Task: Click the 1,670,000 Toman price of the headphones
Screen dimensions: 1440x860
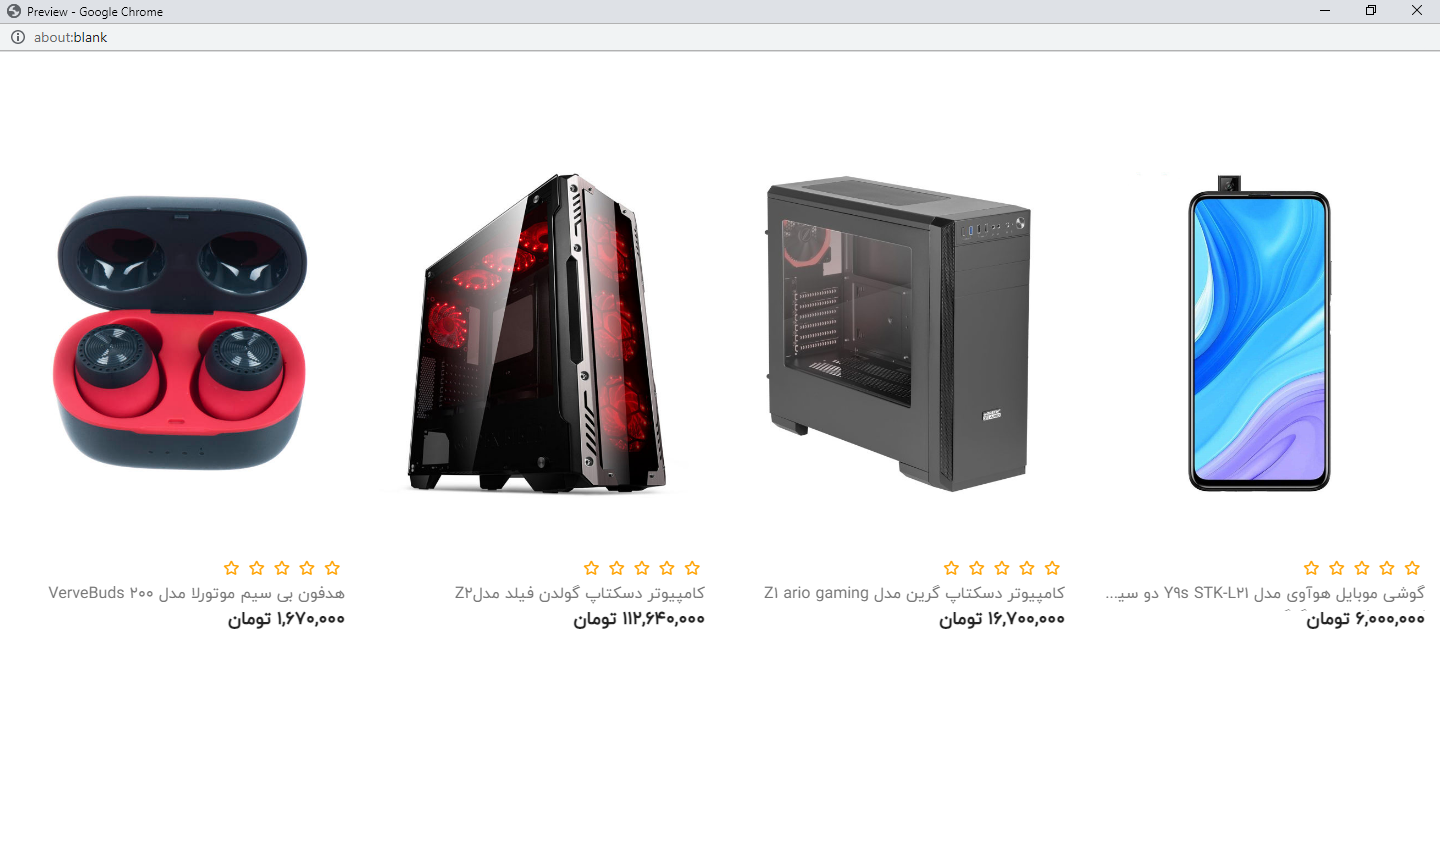Action: point(286,619)
